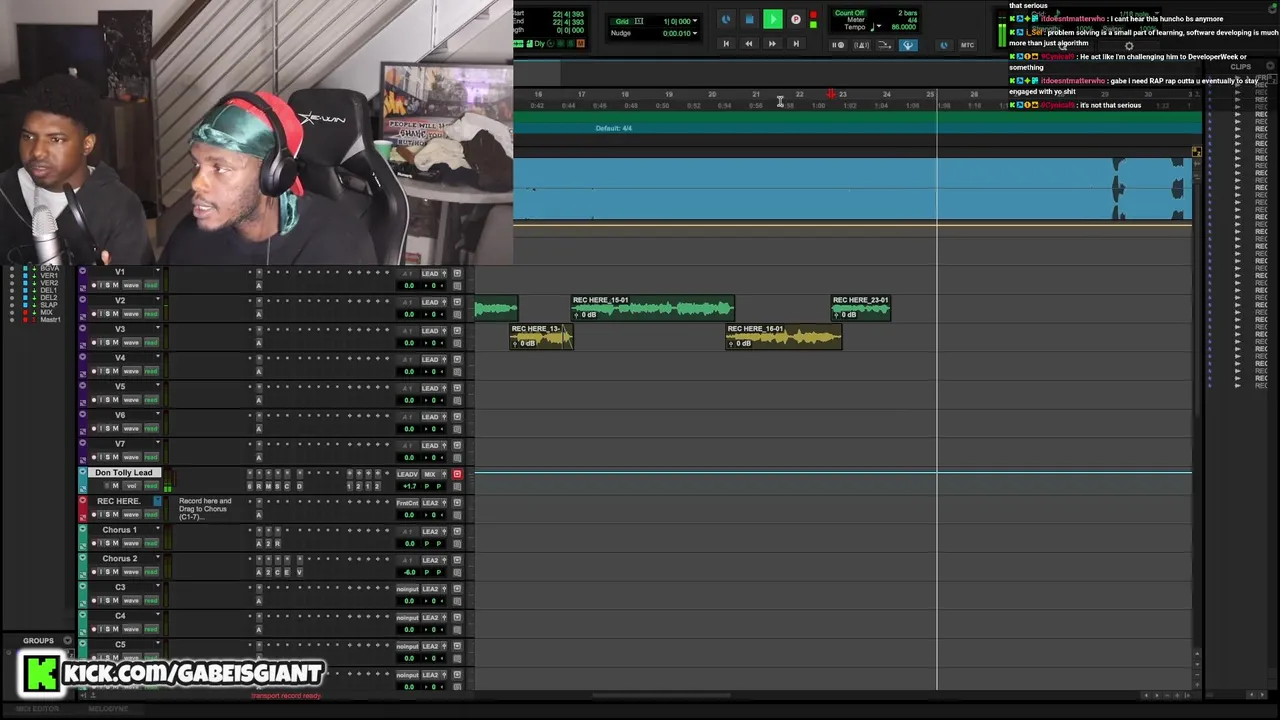Open insert D on Don Tolly Lead
The width and height of the screenshot is (1280, 720).
298,486
